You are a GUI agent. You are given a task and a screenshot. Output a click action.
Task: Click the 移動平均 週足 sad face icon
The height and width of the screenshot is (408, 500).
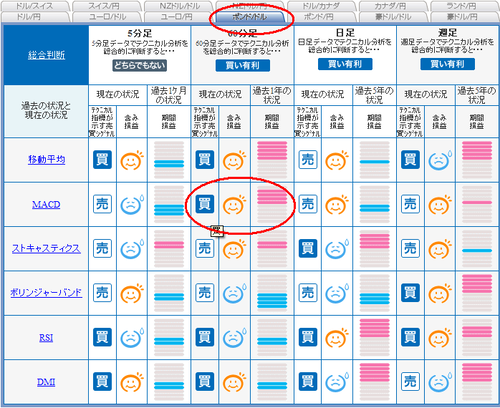click(x=440, y=160)
